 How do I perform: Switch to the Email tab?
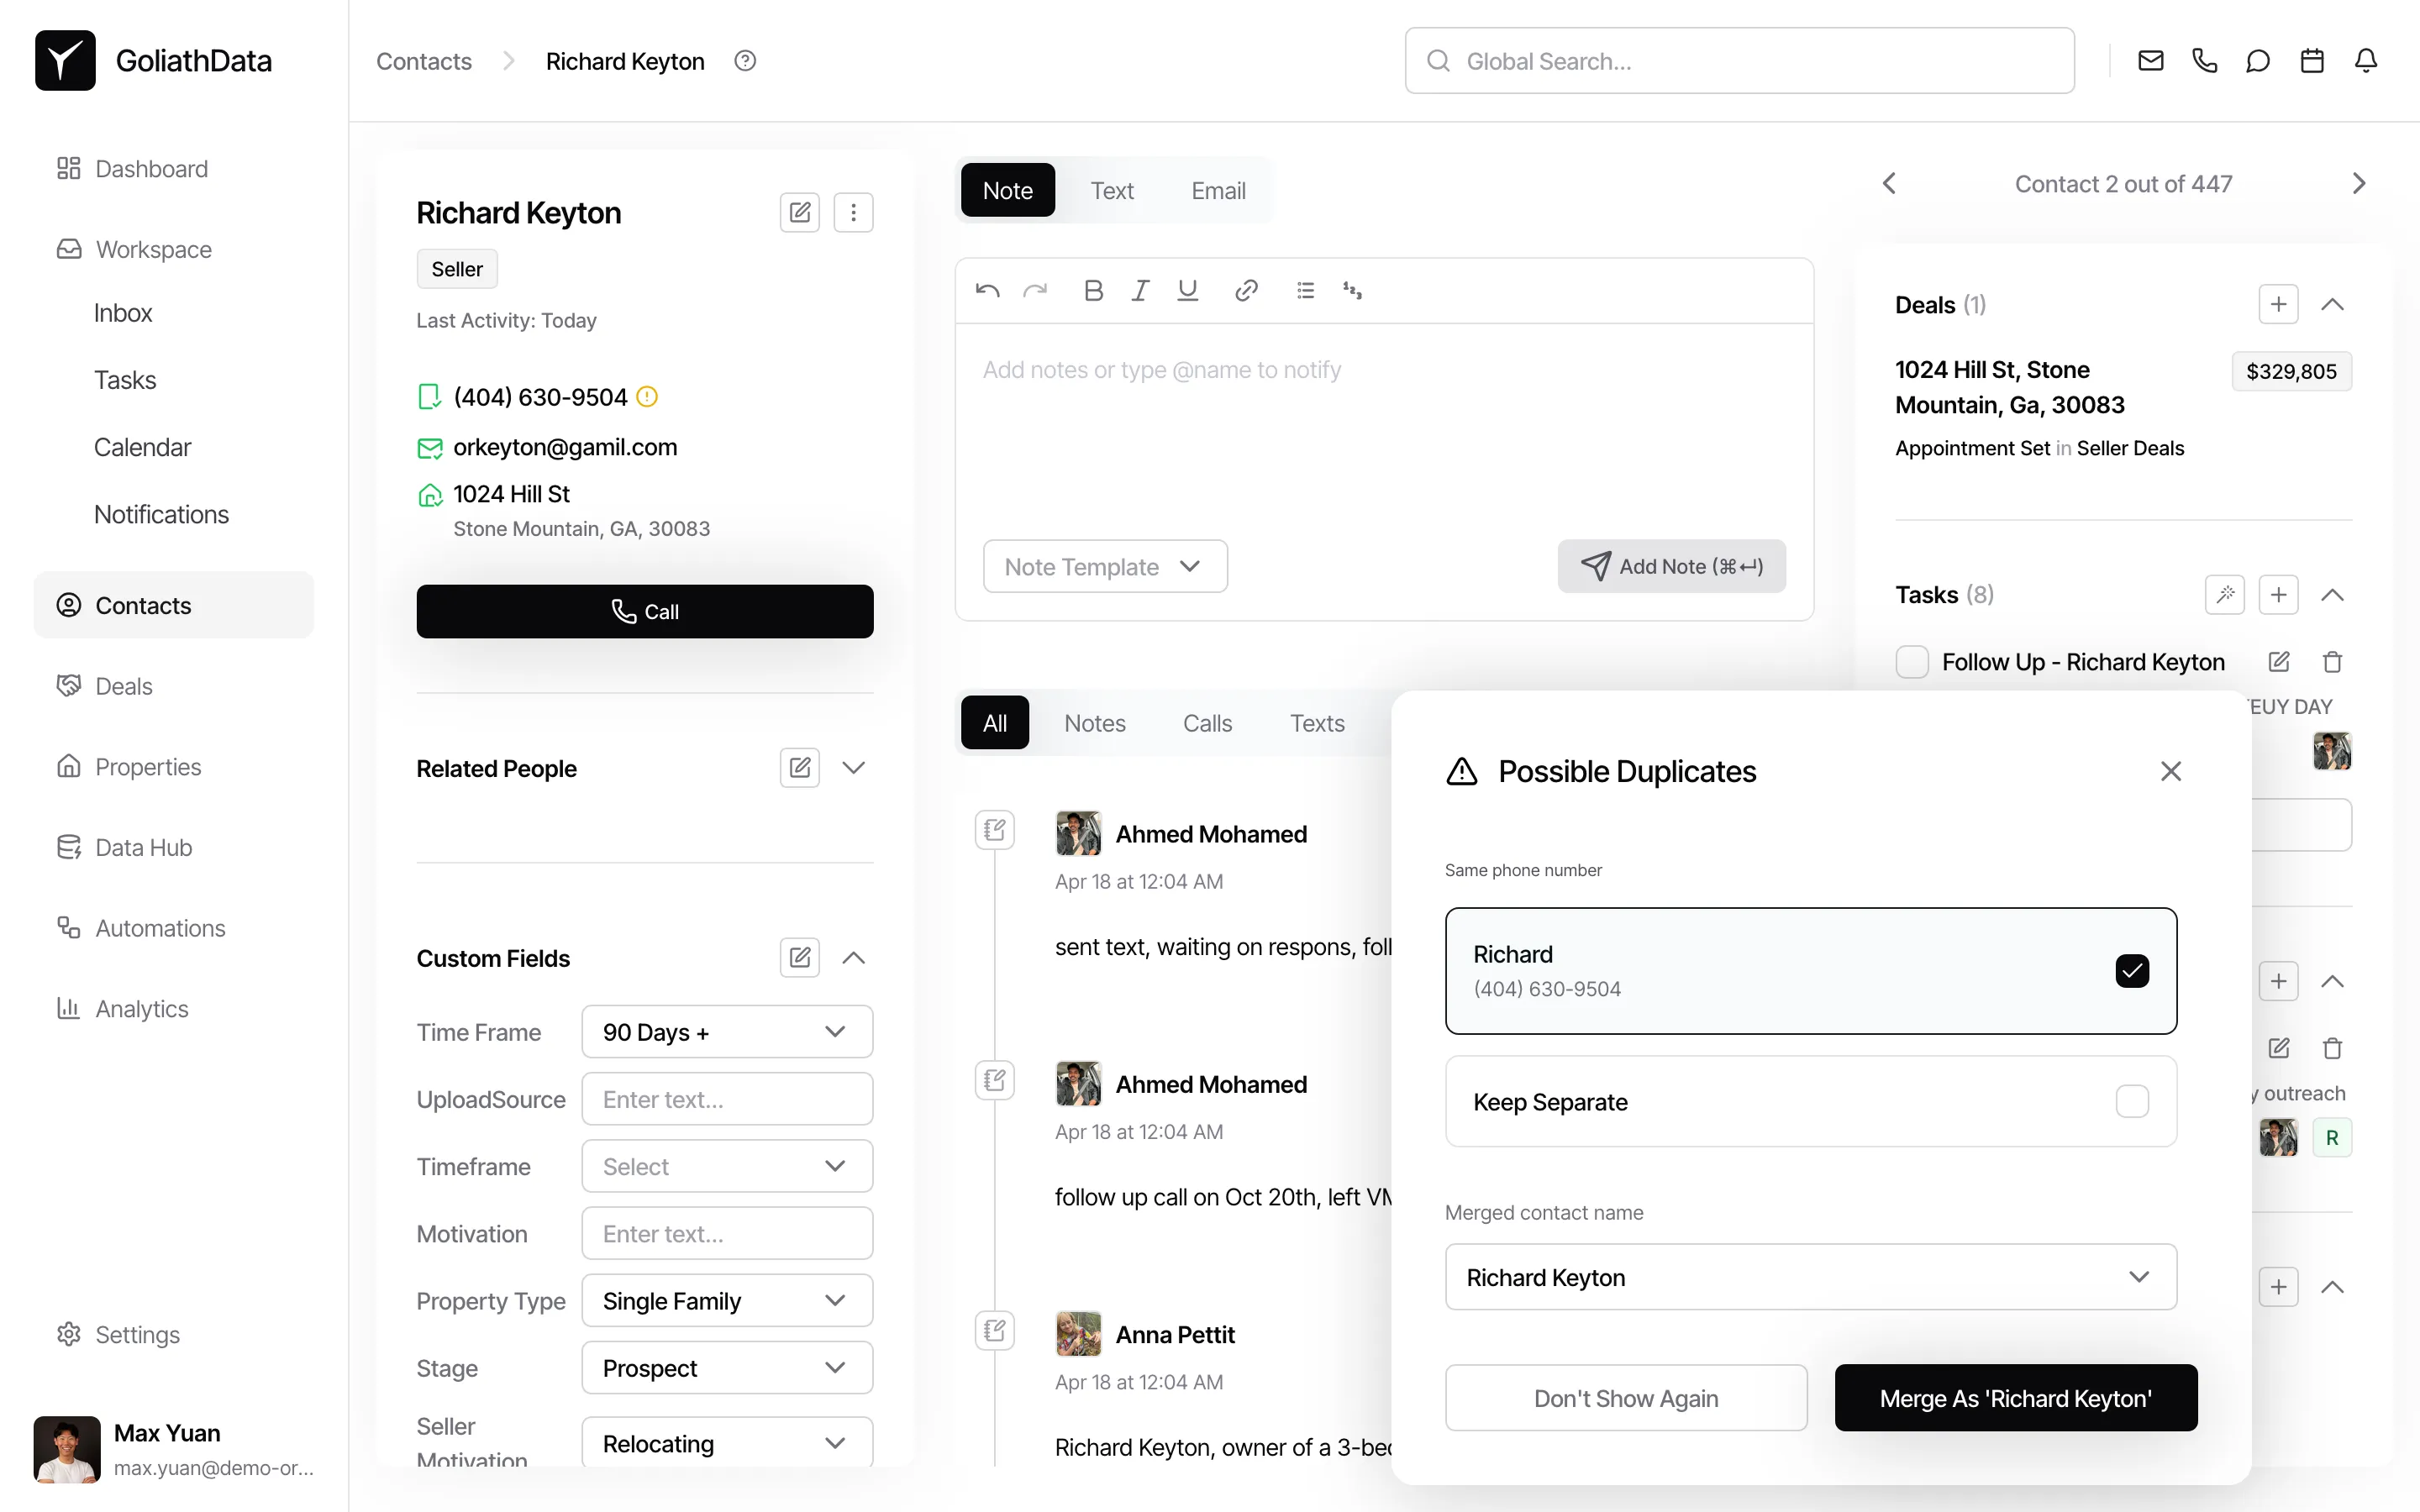[x=1217, y=190]
